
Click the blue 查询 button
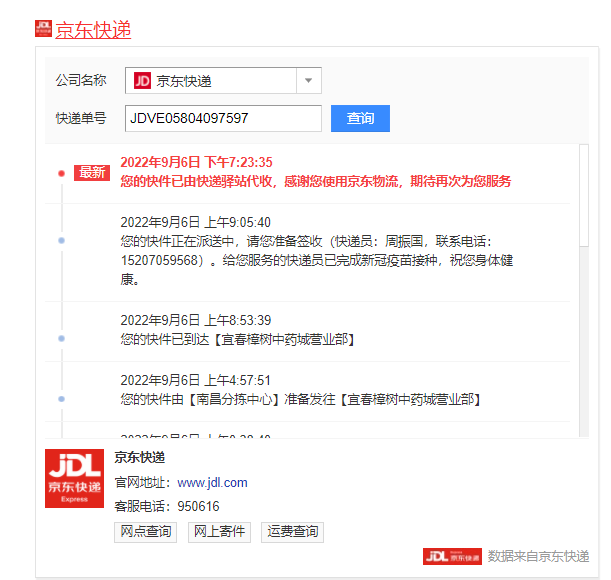(360, 118)
